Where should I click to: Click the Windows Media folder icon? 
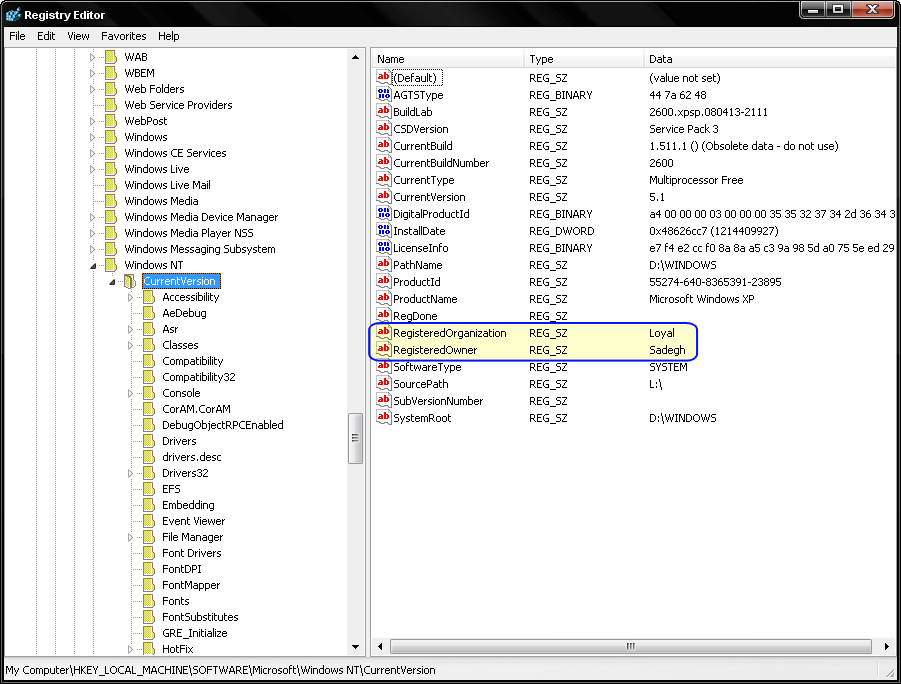click(x=111, y=201)
